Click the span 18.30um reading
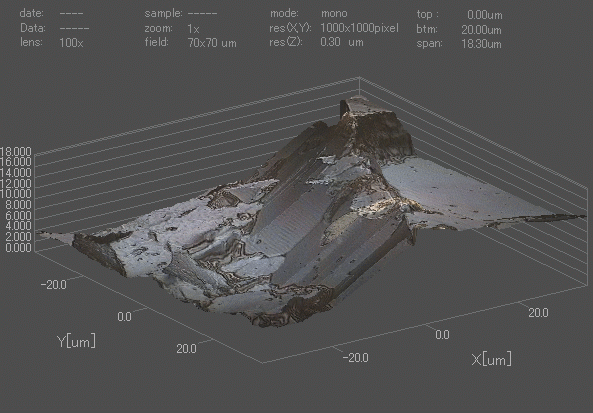Image resolution: width=593 pixels, height=413 pixels. coord(481,44)
